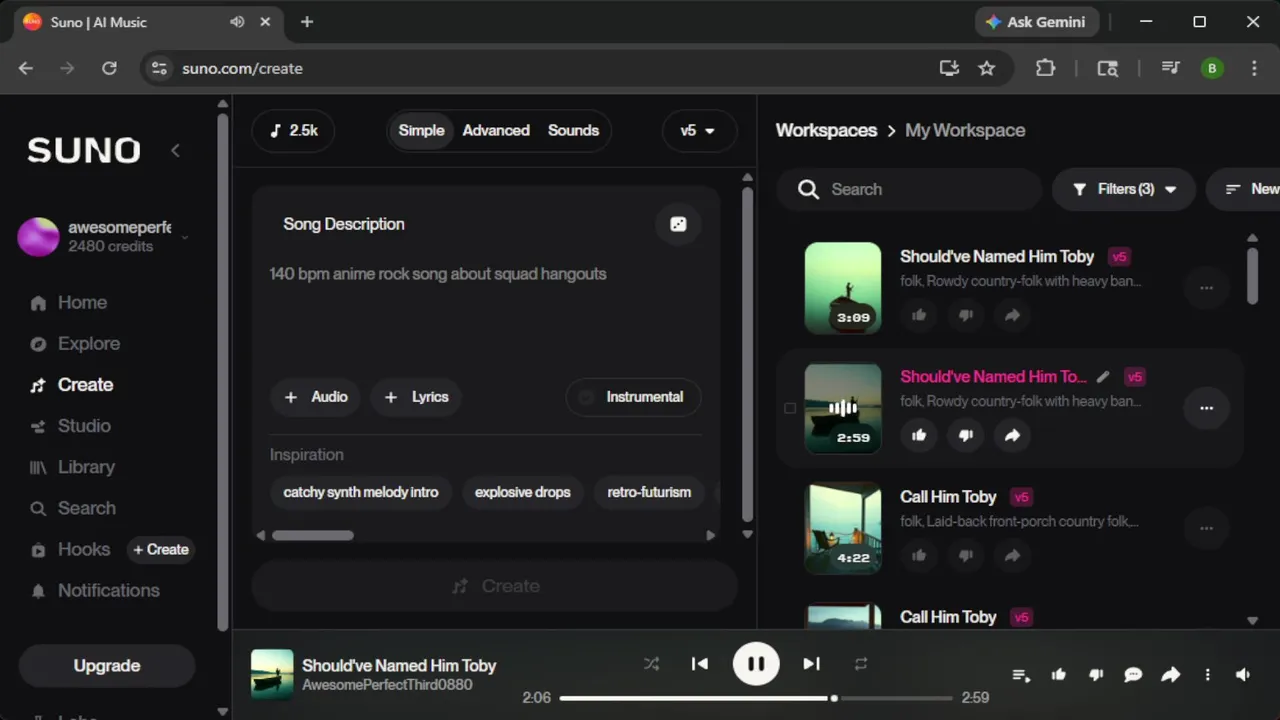
Task: Like the 4:22 Call Him Toby song
Action: (919, 555)
